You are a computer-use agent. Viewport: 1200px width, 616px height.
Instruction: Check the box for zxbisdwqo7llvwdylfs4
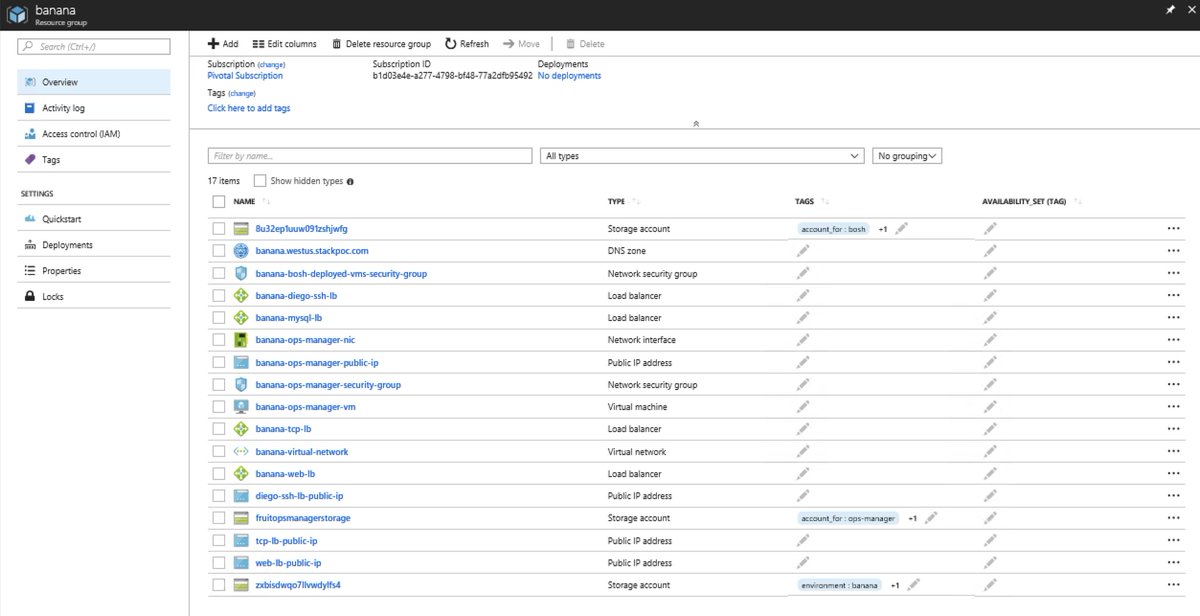pos(219,585)
